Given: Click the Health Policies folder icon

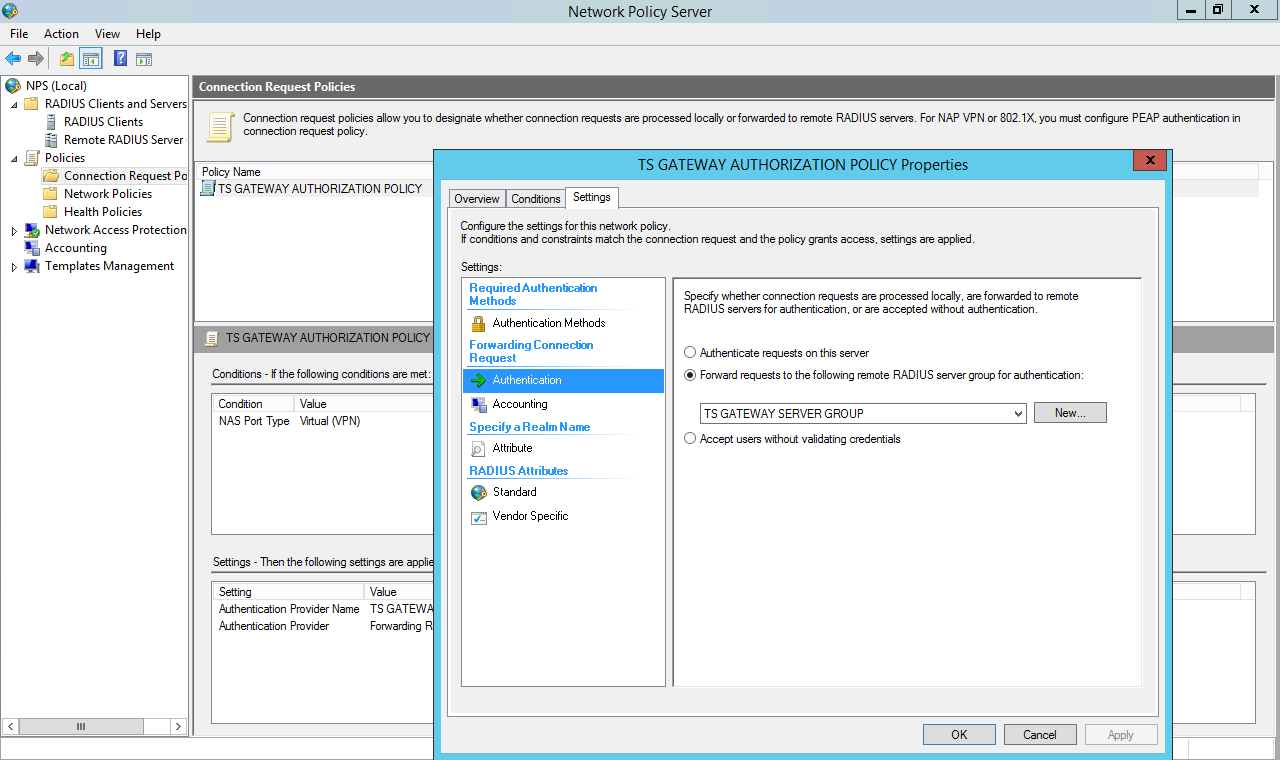Looking at the screenshot, I should [x=51, y=212].
